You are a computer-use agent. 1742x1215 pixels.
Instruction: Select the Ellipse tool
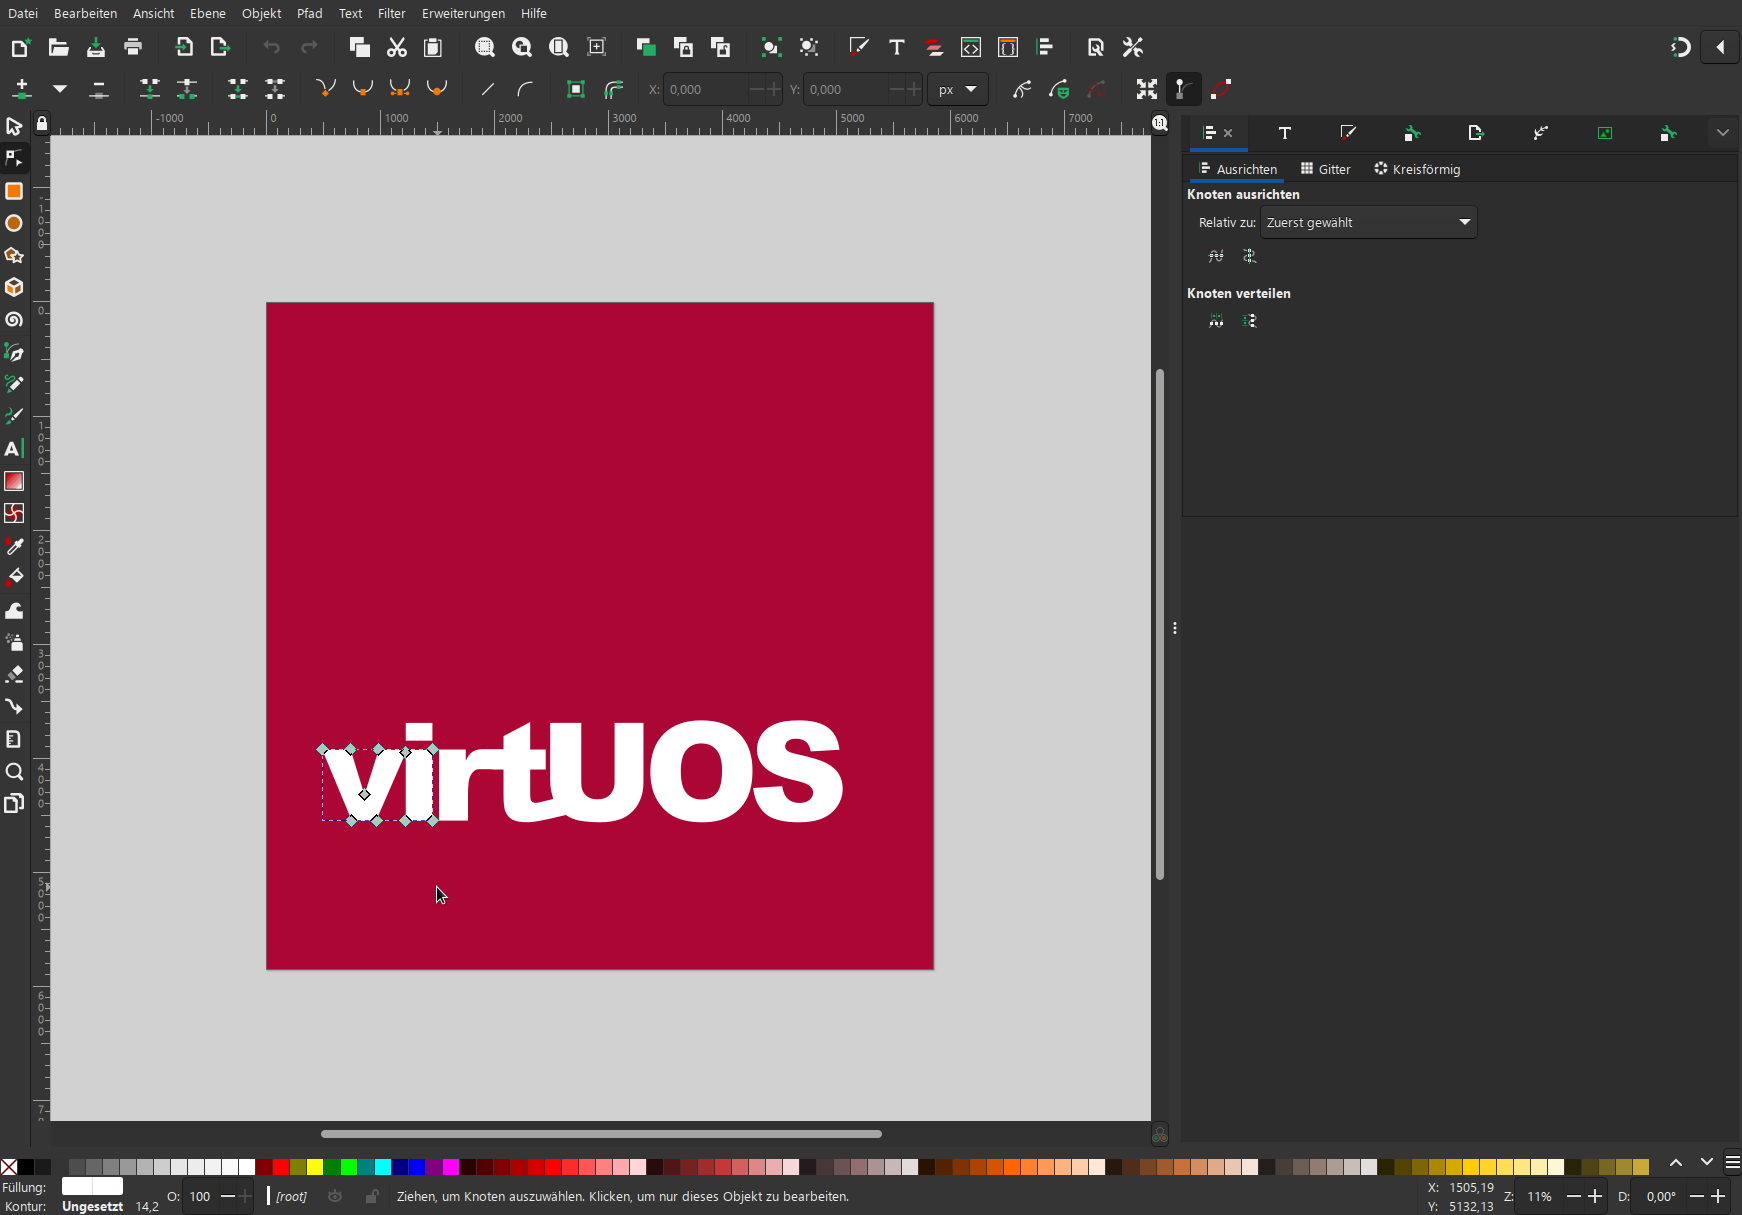click(14, 223)
